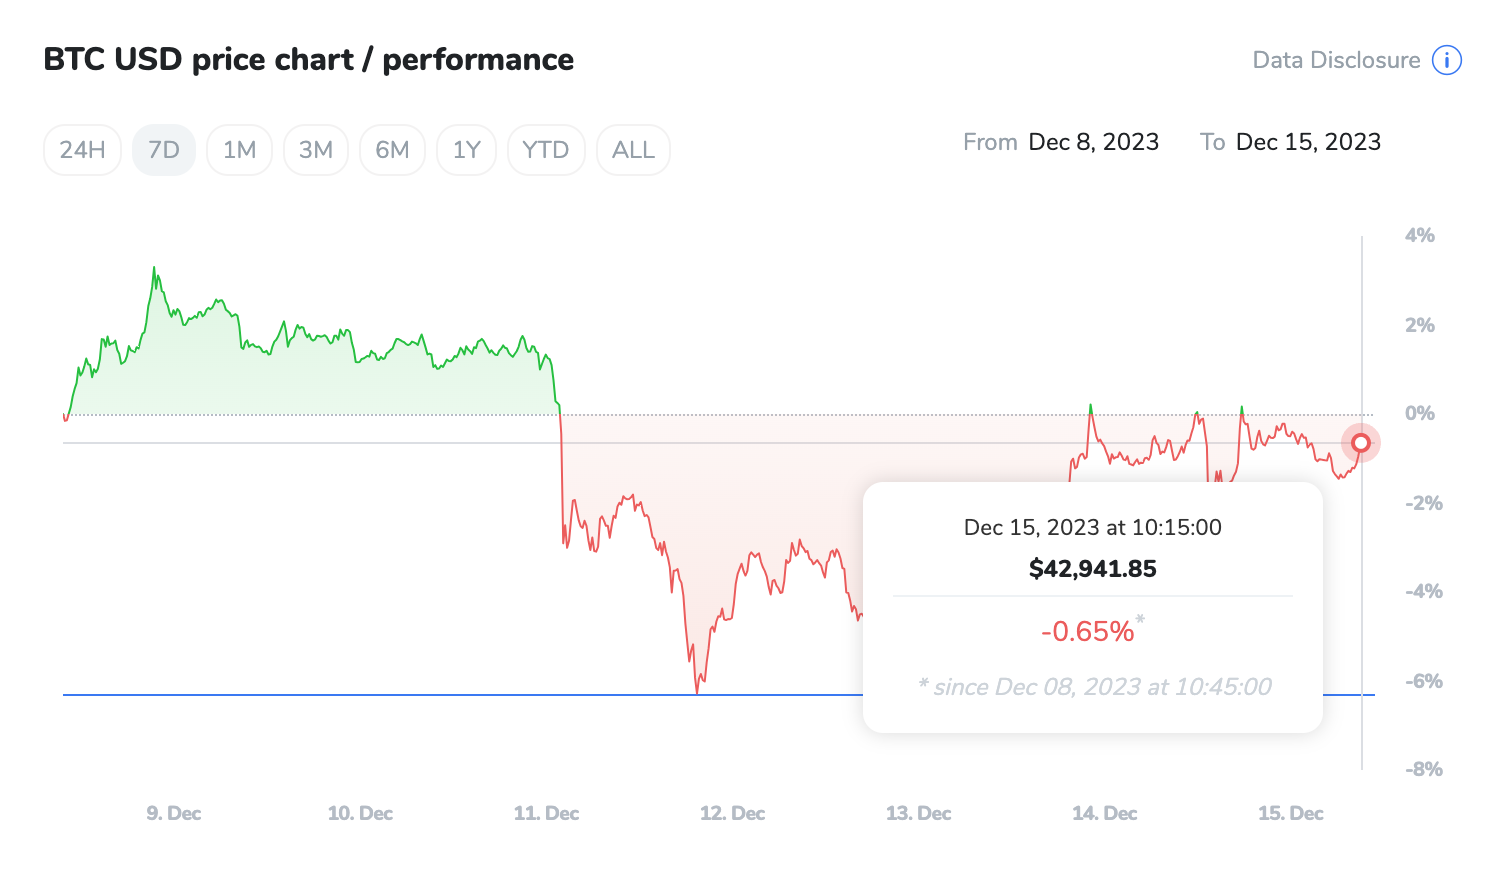Select the 1Y time range

[466, 149]
